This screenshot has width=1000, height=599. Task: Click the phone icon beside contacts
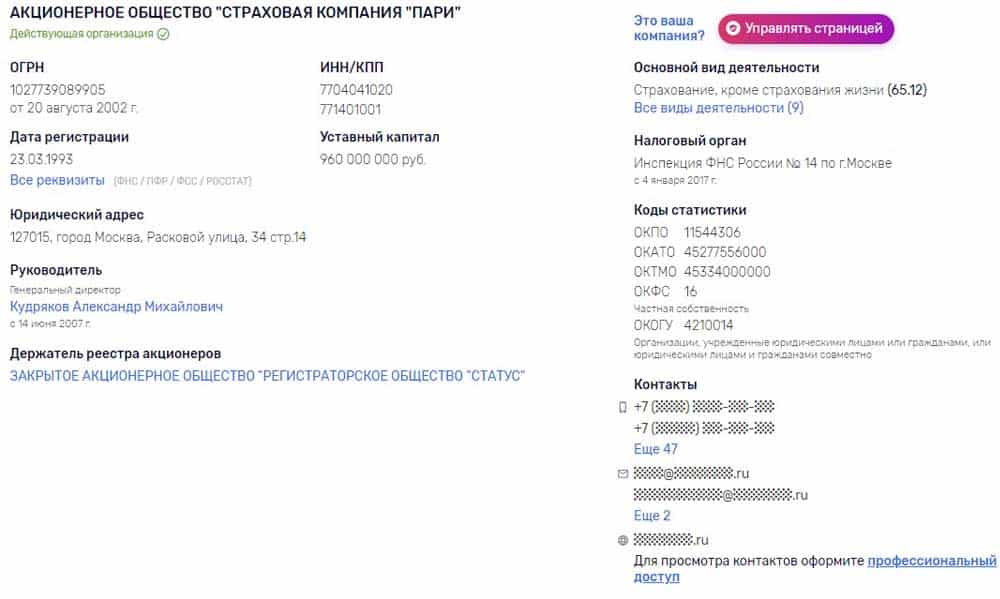point(623,408)
